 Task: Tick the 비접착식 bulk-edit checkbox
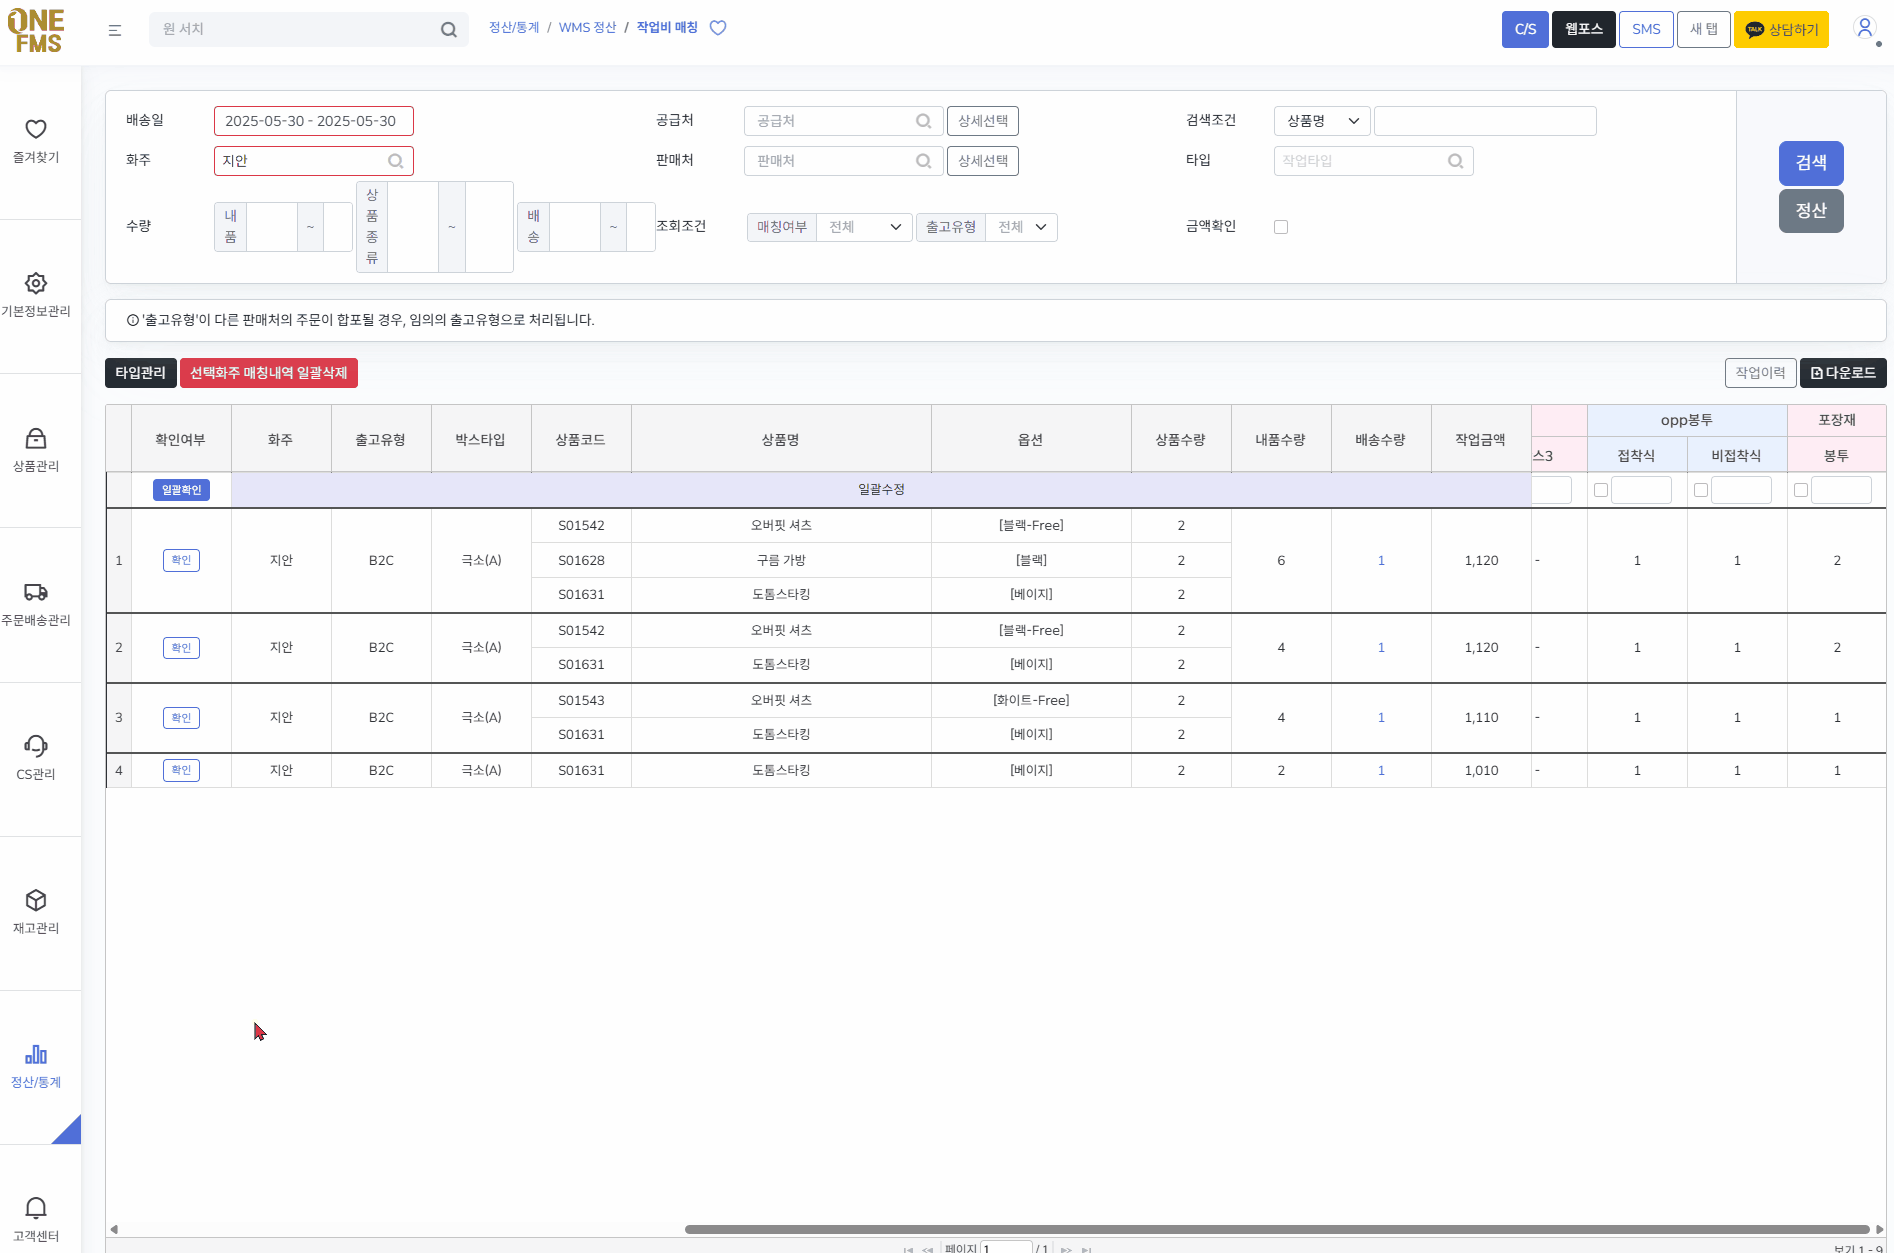pyautogui.click(x=1701, y=490)
